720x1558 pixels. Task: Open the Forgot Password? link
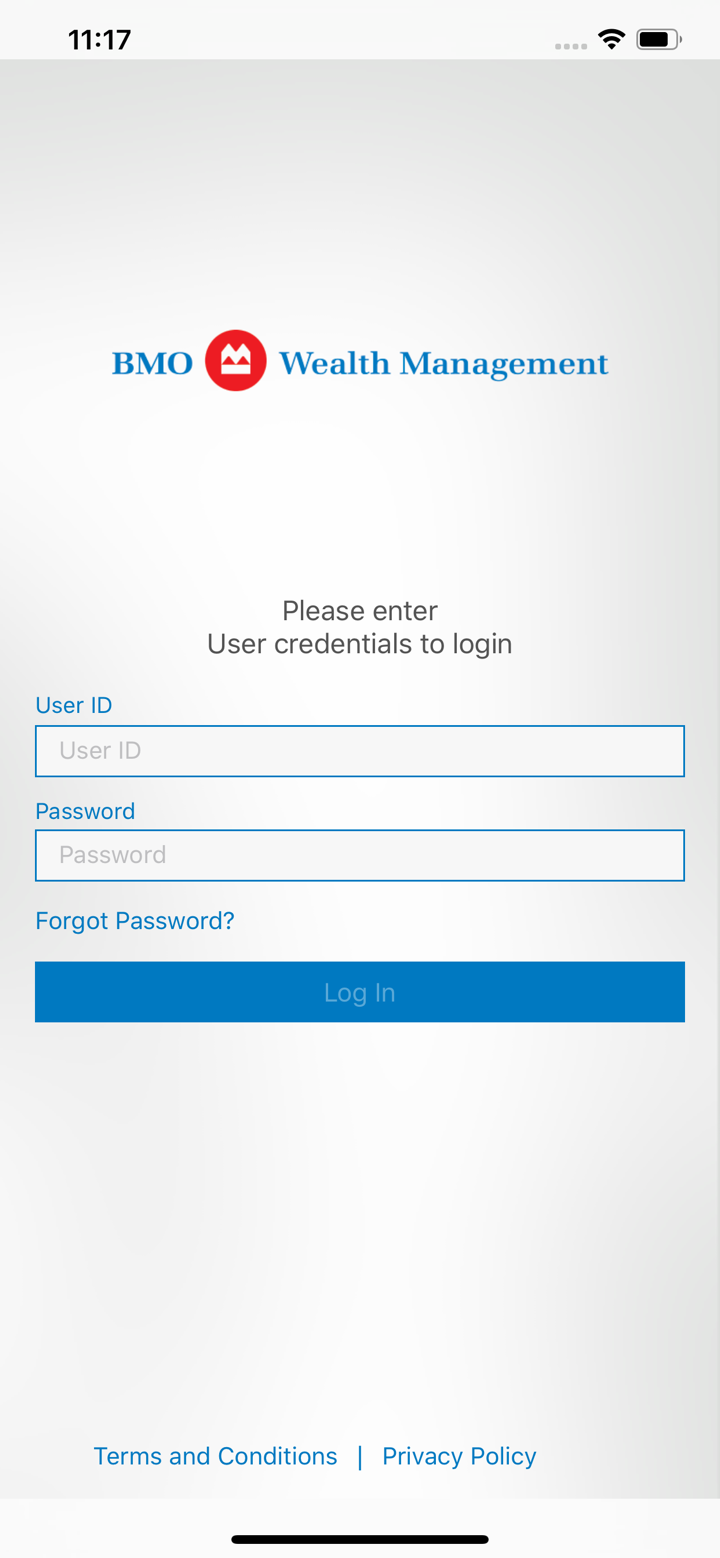click(x=135, y=920)
